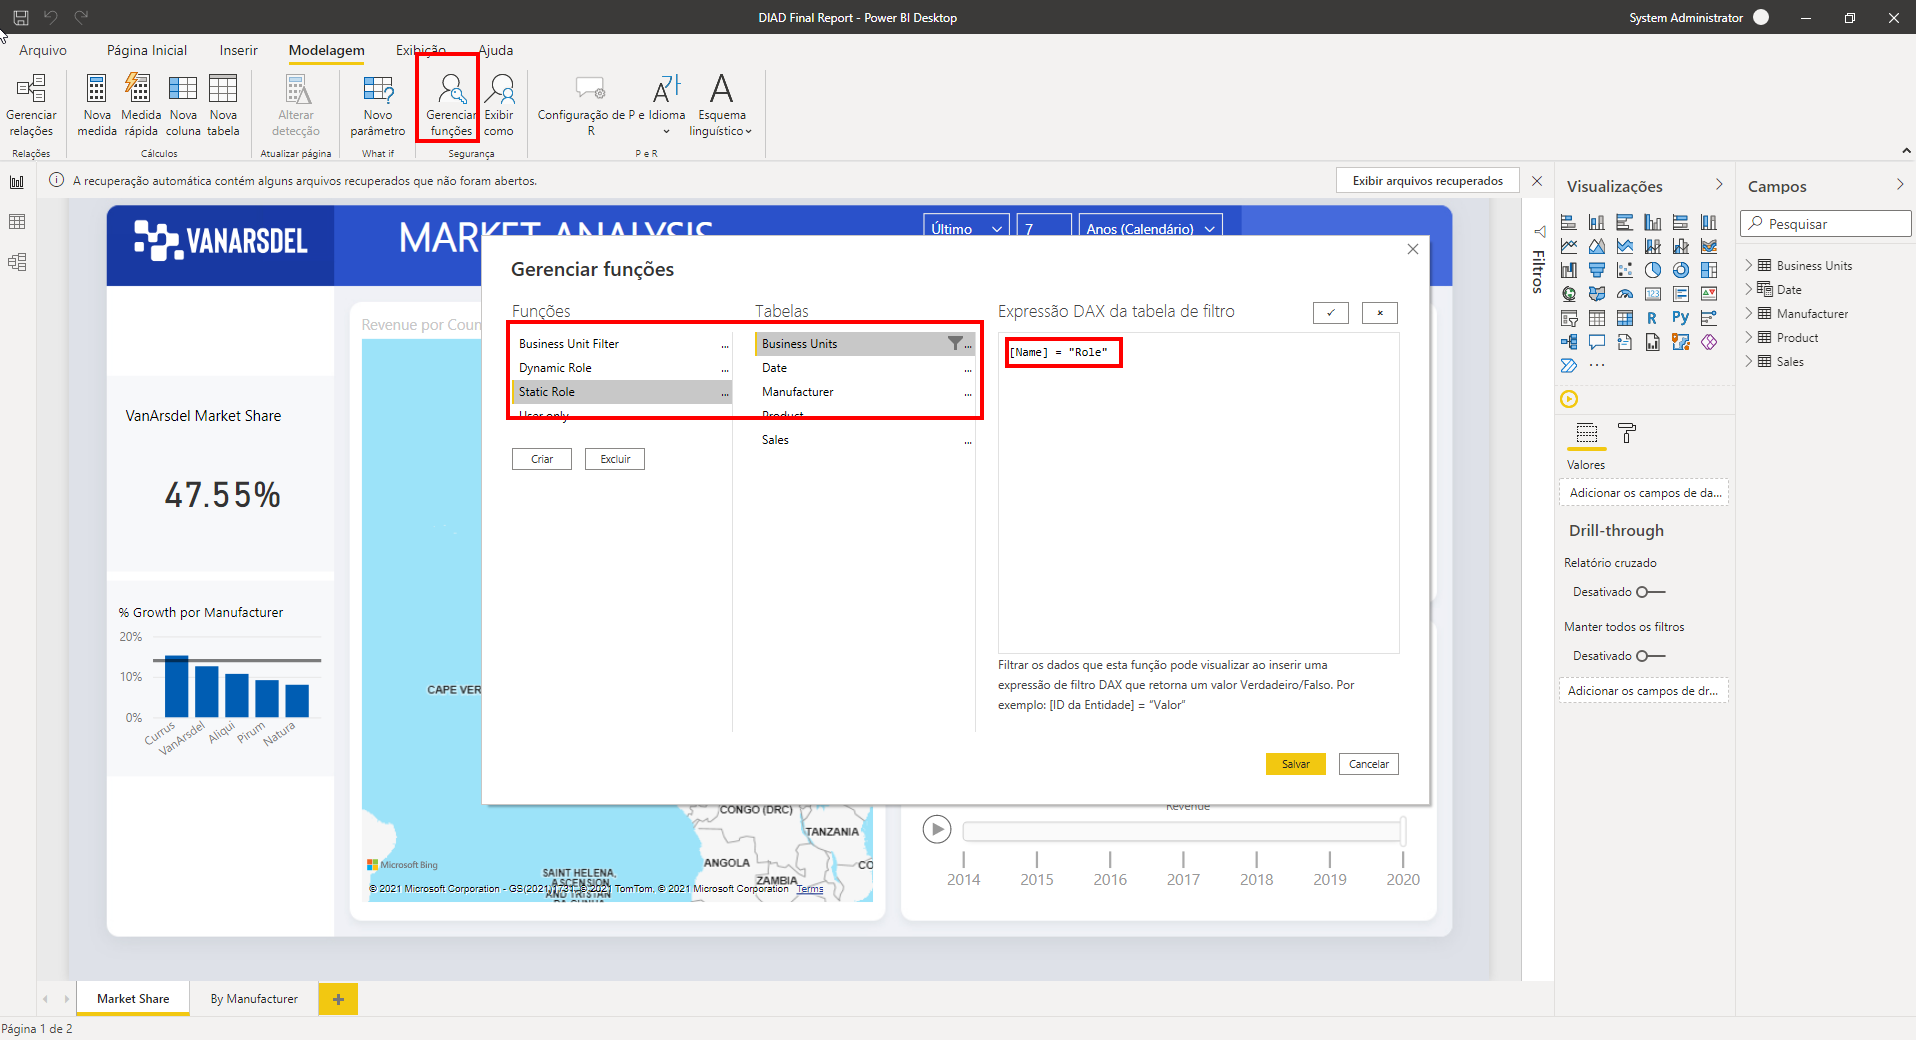This screenshot has height=1040, width=1916.
Task: Open the Format paint roller tab
Action: click(x=1627, y=433)
